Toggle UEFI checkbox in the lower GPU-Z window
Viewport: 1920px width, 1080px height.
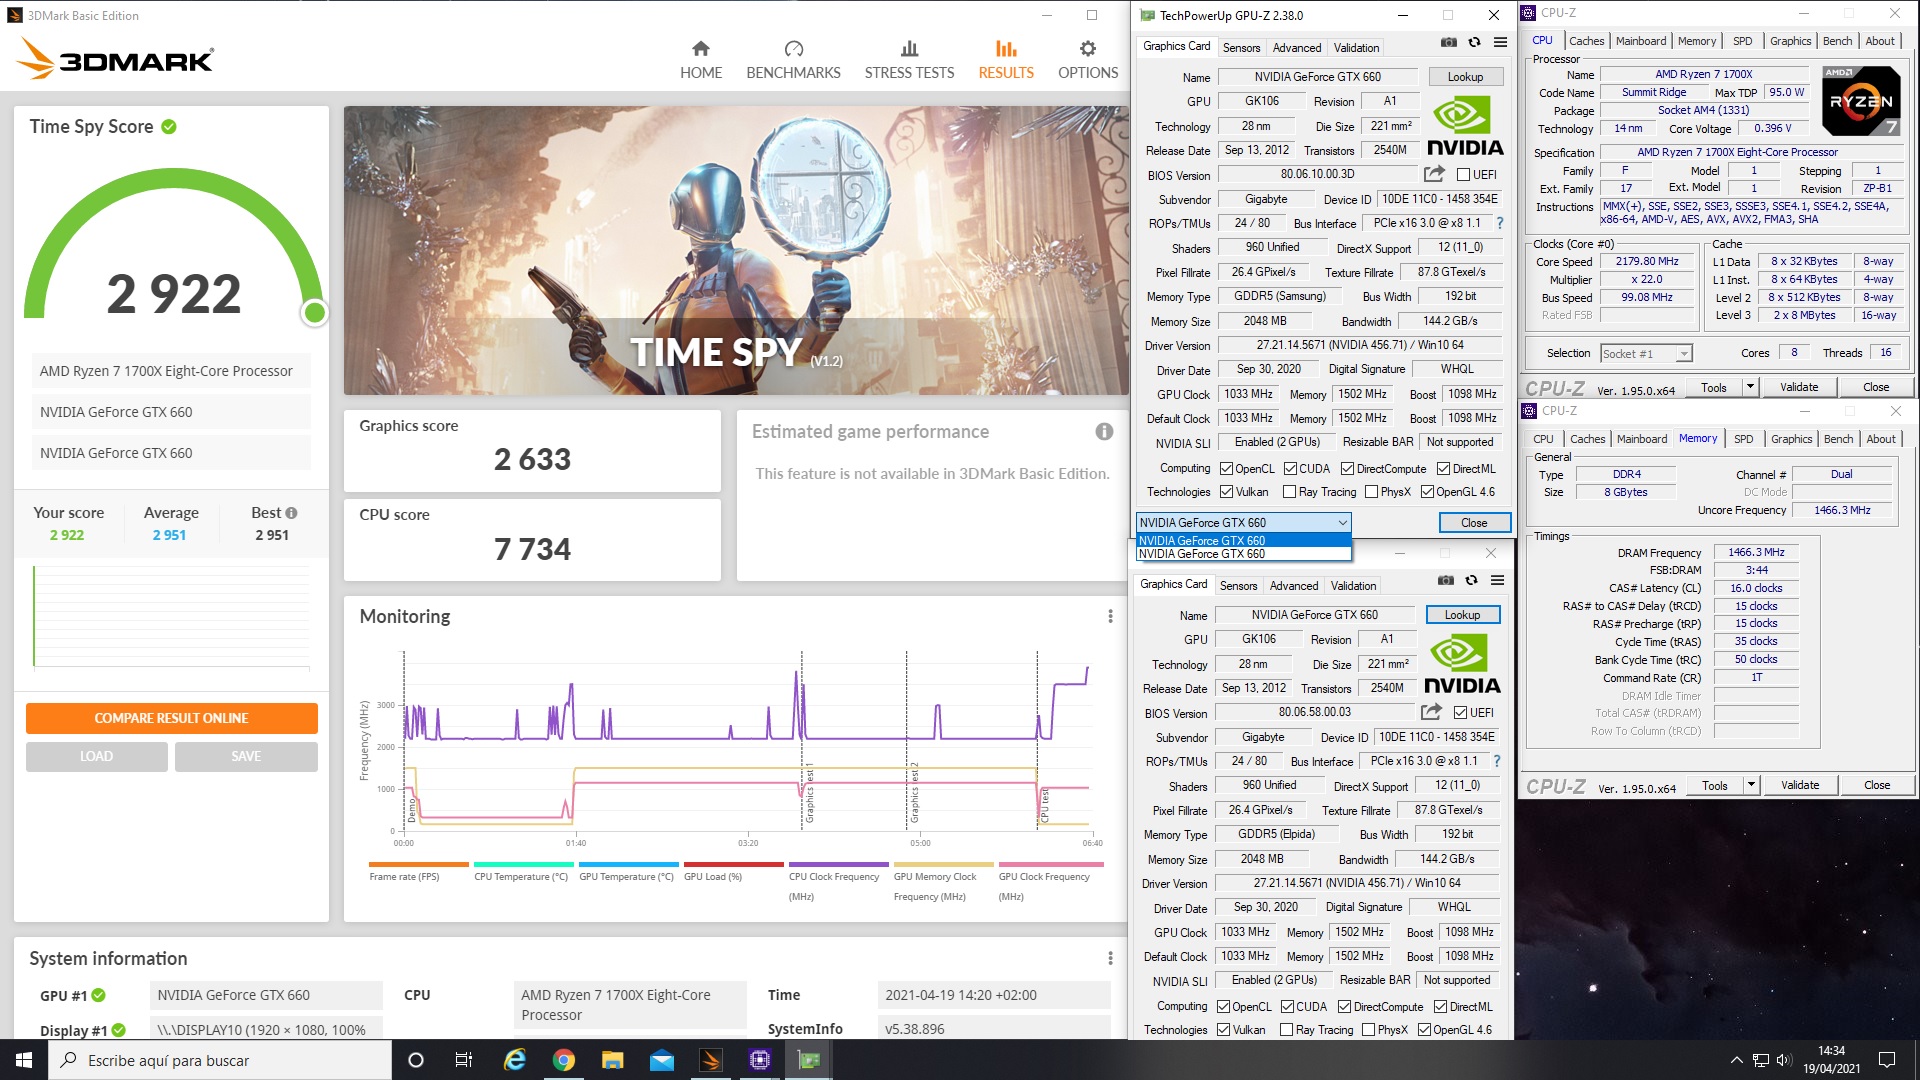click(1460, 713)
